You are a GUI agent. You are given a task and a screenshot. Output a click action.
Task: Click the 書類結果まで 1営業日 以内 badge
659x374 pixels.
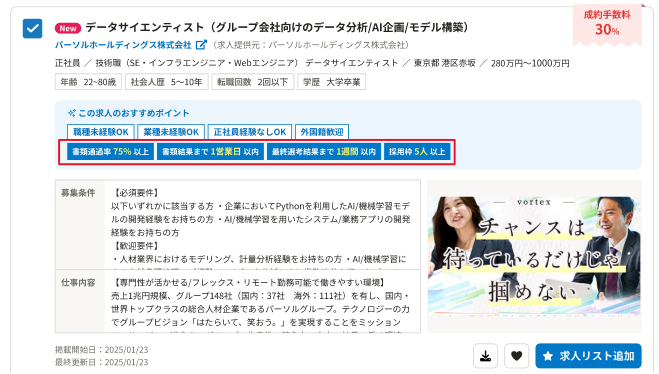(x=211, y=152)
